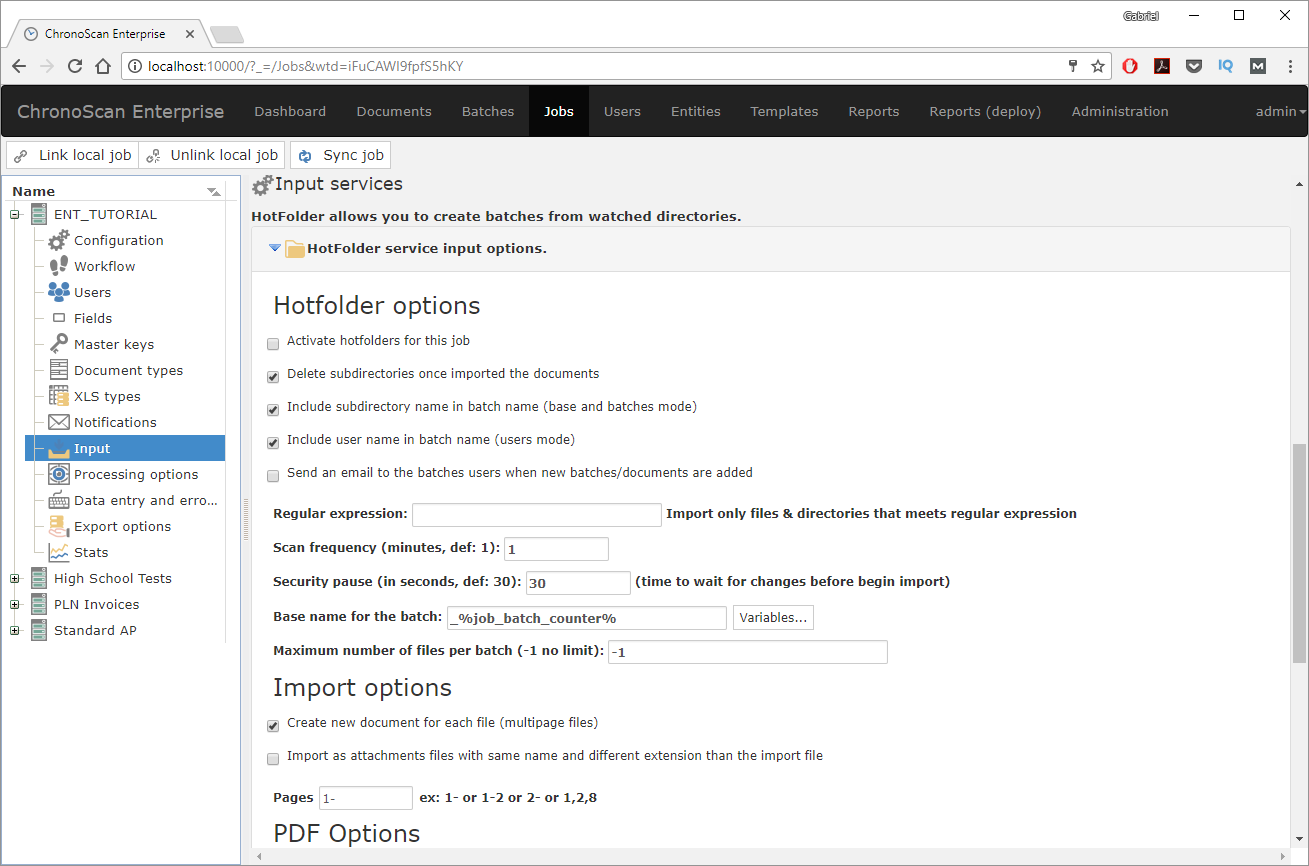The image size is (1309, 866).
Task: Click the Link local job button
Action: (x=72, y=155)
